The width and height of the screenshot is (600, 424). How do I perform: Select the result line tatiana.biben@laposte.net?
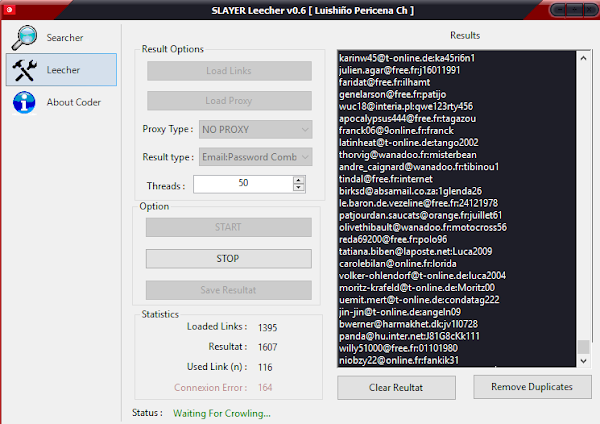[416, 251]
